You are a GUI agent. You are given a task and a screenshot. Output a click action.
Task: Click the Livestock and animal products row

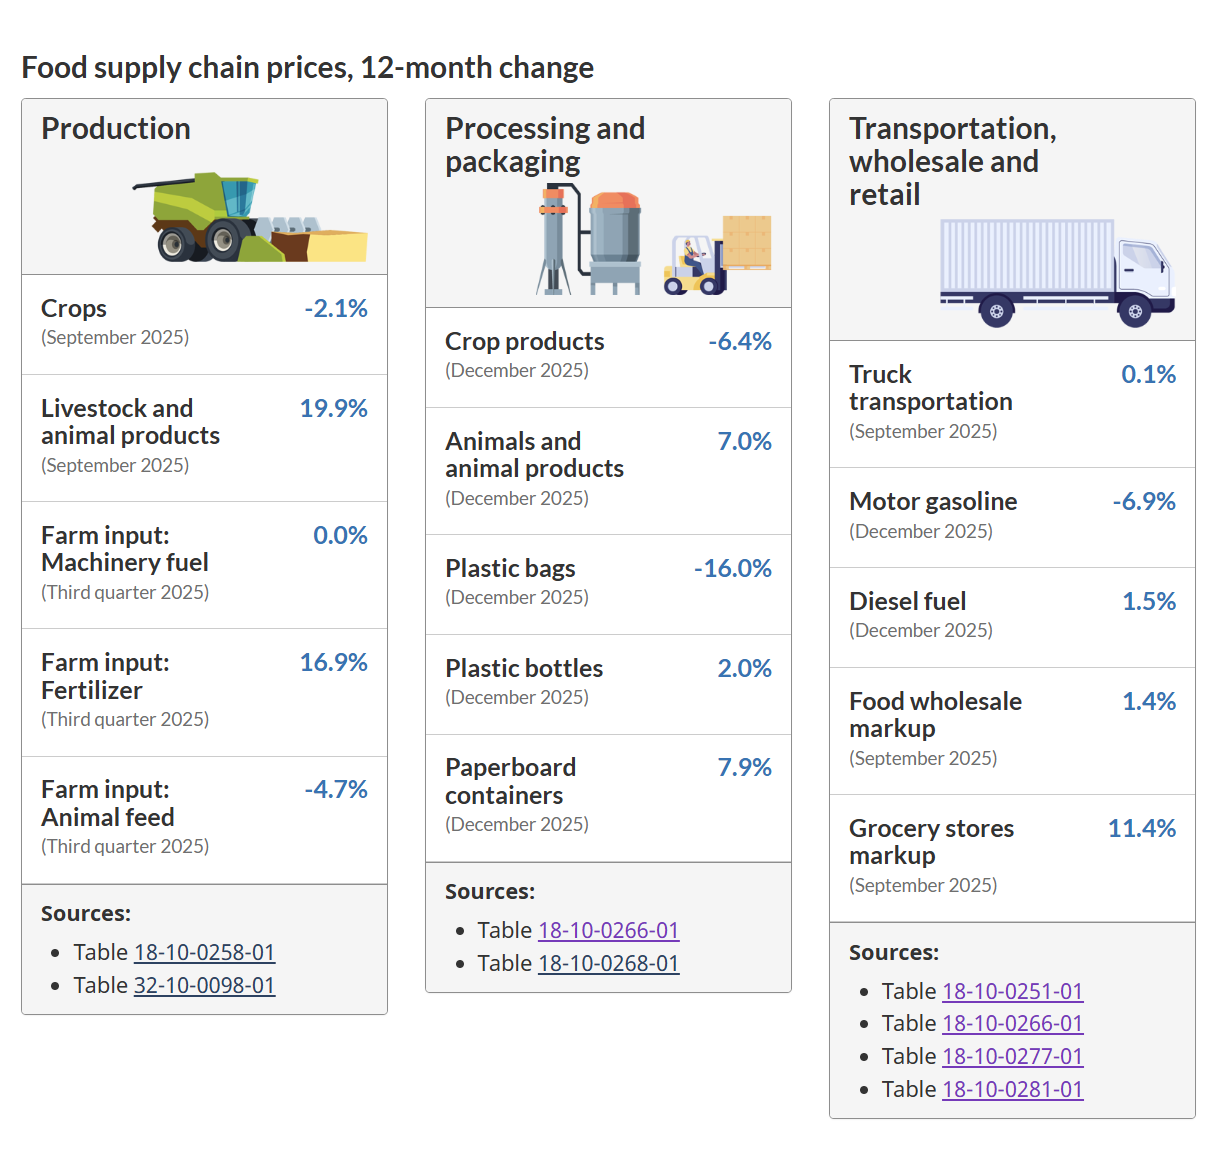[204, 437]
